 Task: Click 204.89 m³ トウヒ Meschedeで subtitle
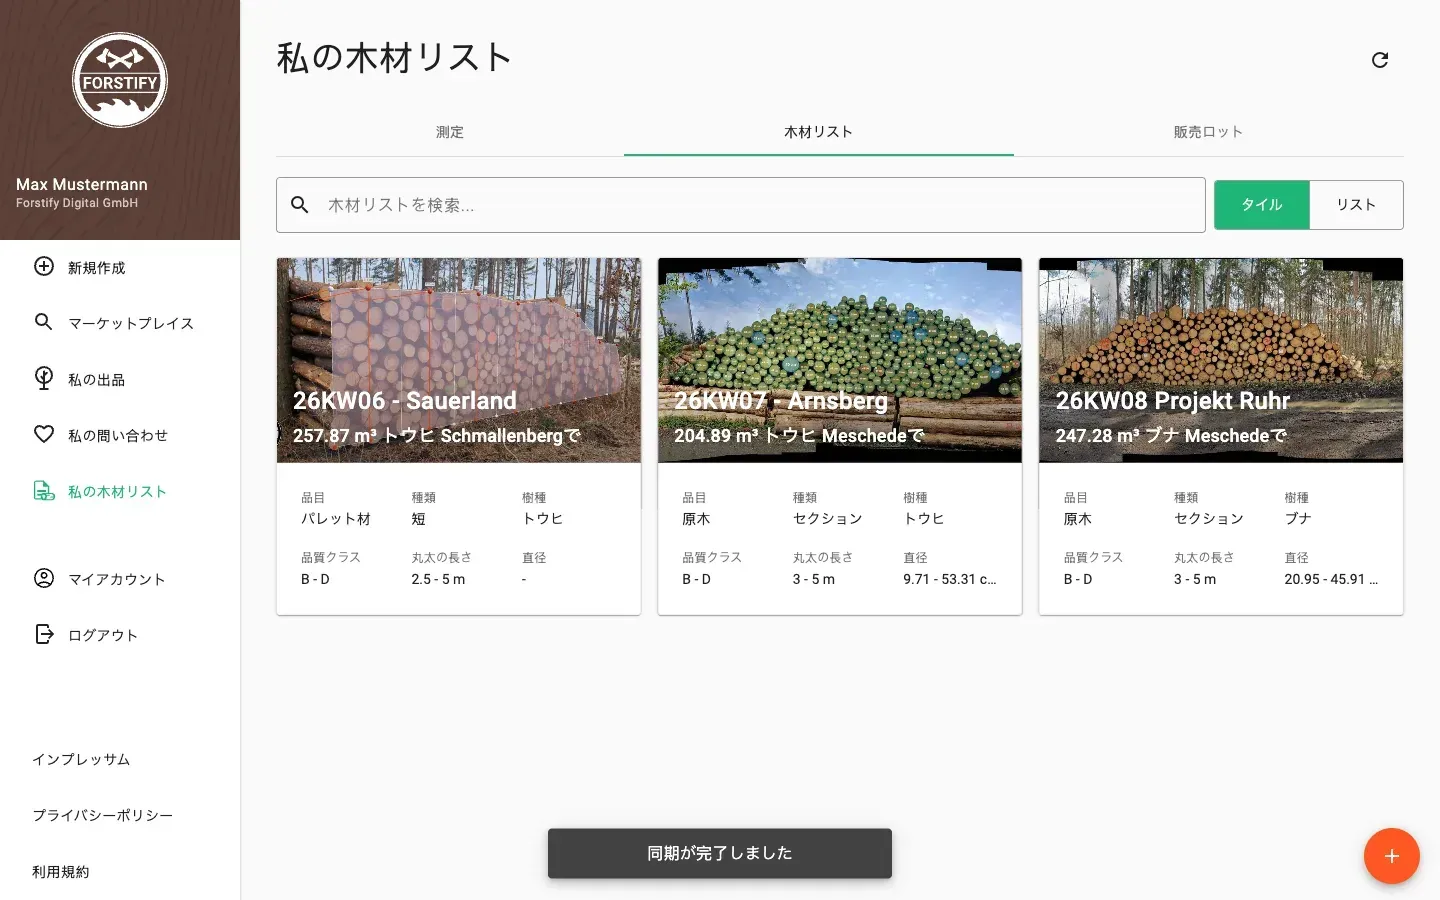[x=799, y=436]
